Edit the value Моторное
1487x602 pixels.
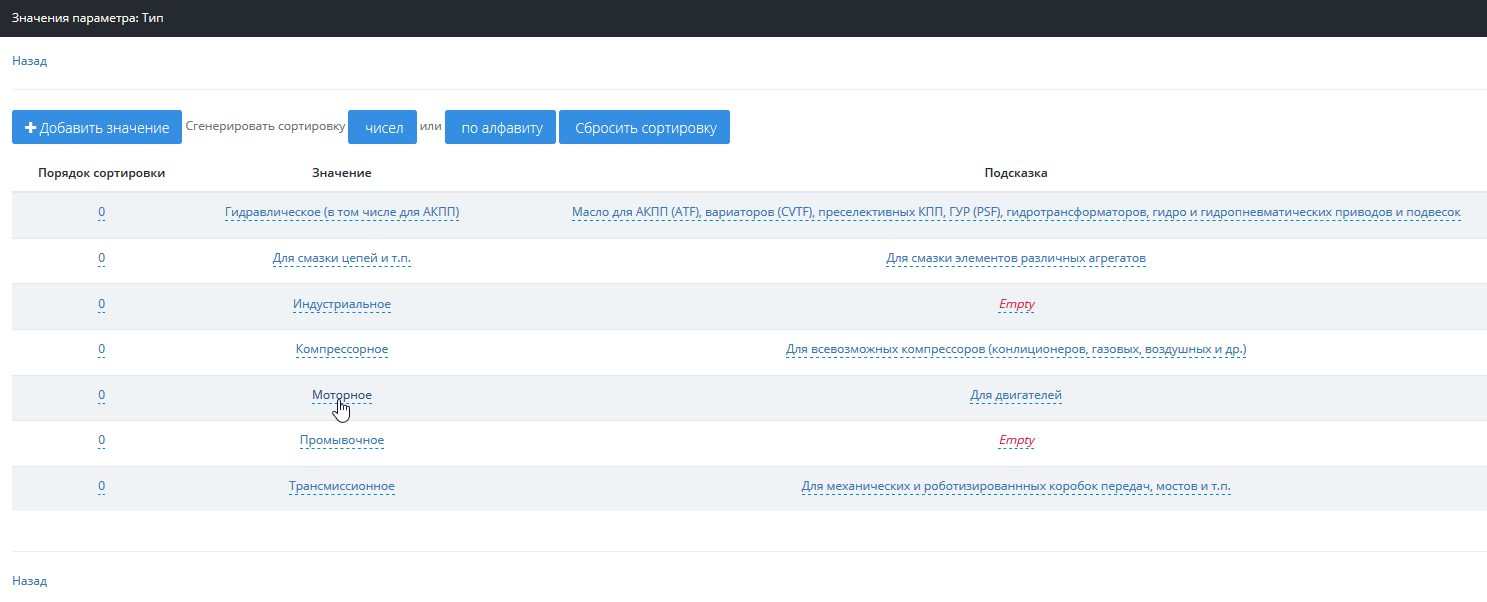[342, 395]
